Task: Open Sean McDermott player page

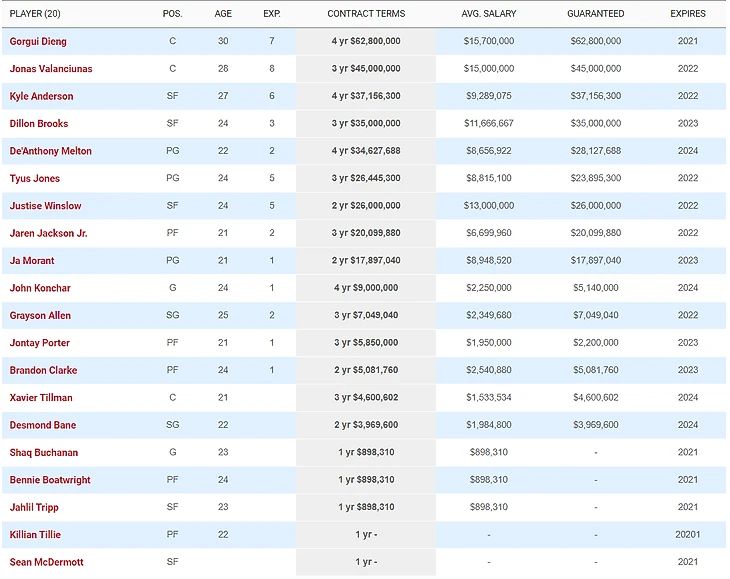Action: coord(46,562)
